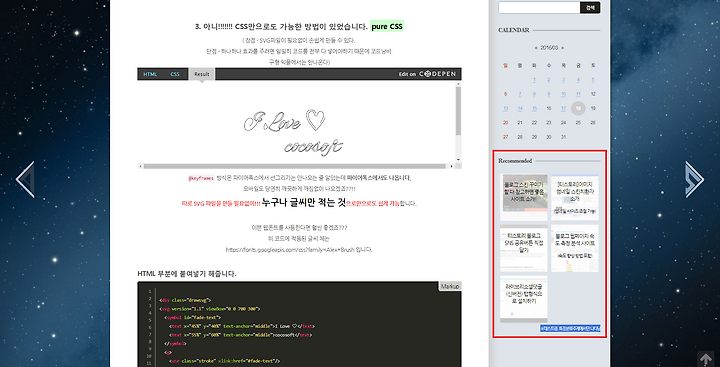Click calendar date 31

pos(563,137)
